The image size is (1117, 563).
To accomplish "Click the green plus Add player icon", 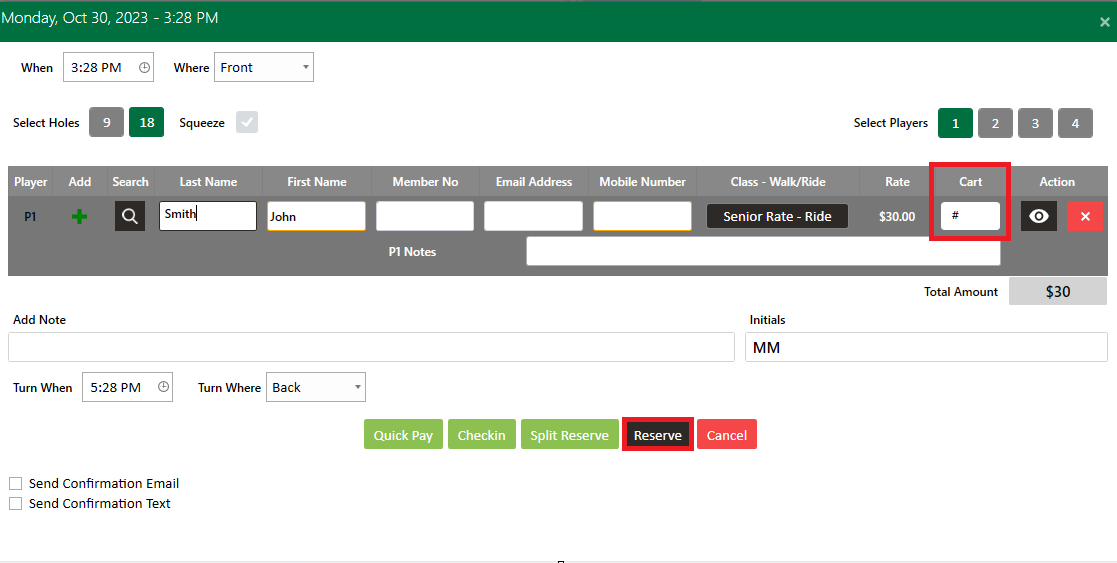I will tap(79, 217).
